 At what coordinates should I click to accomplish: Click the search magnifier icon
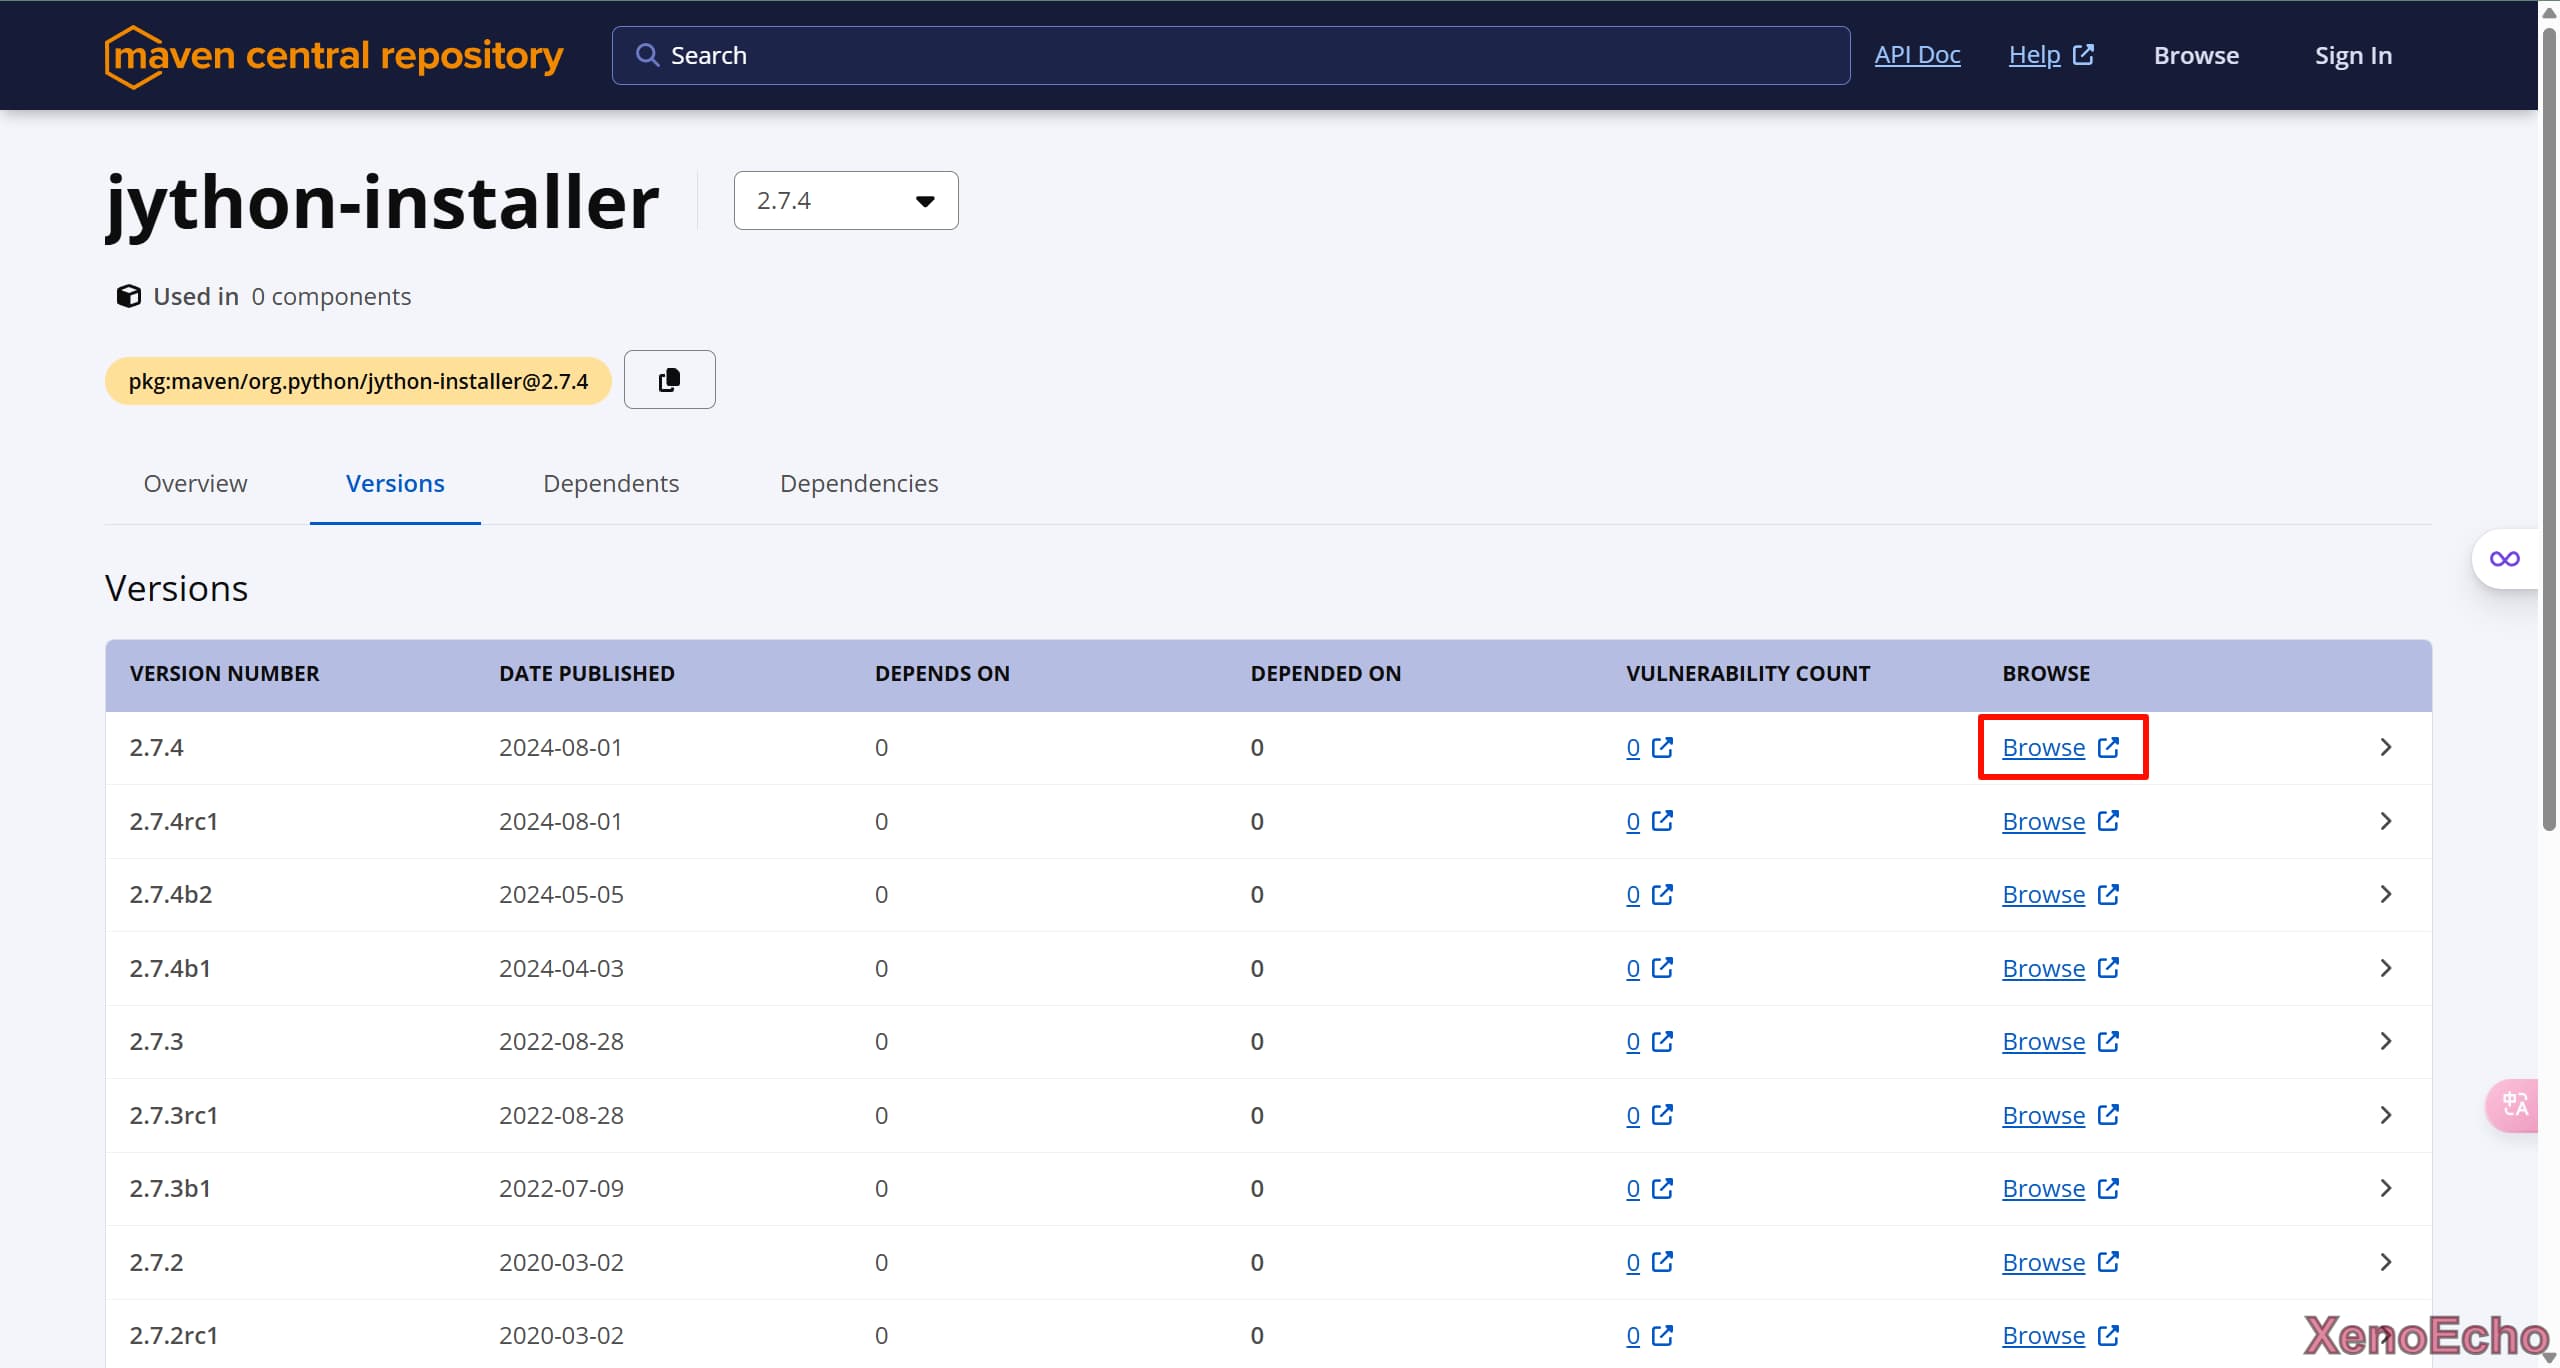647,55
